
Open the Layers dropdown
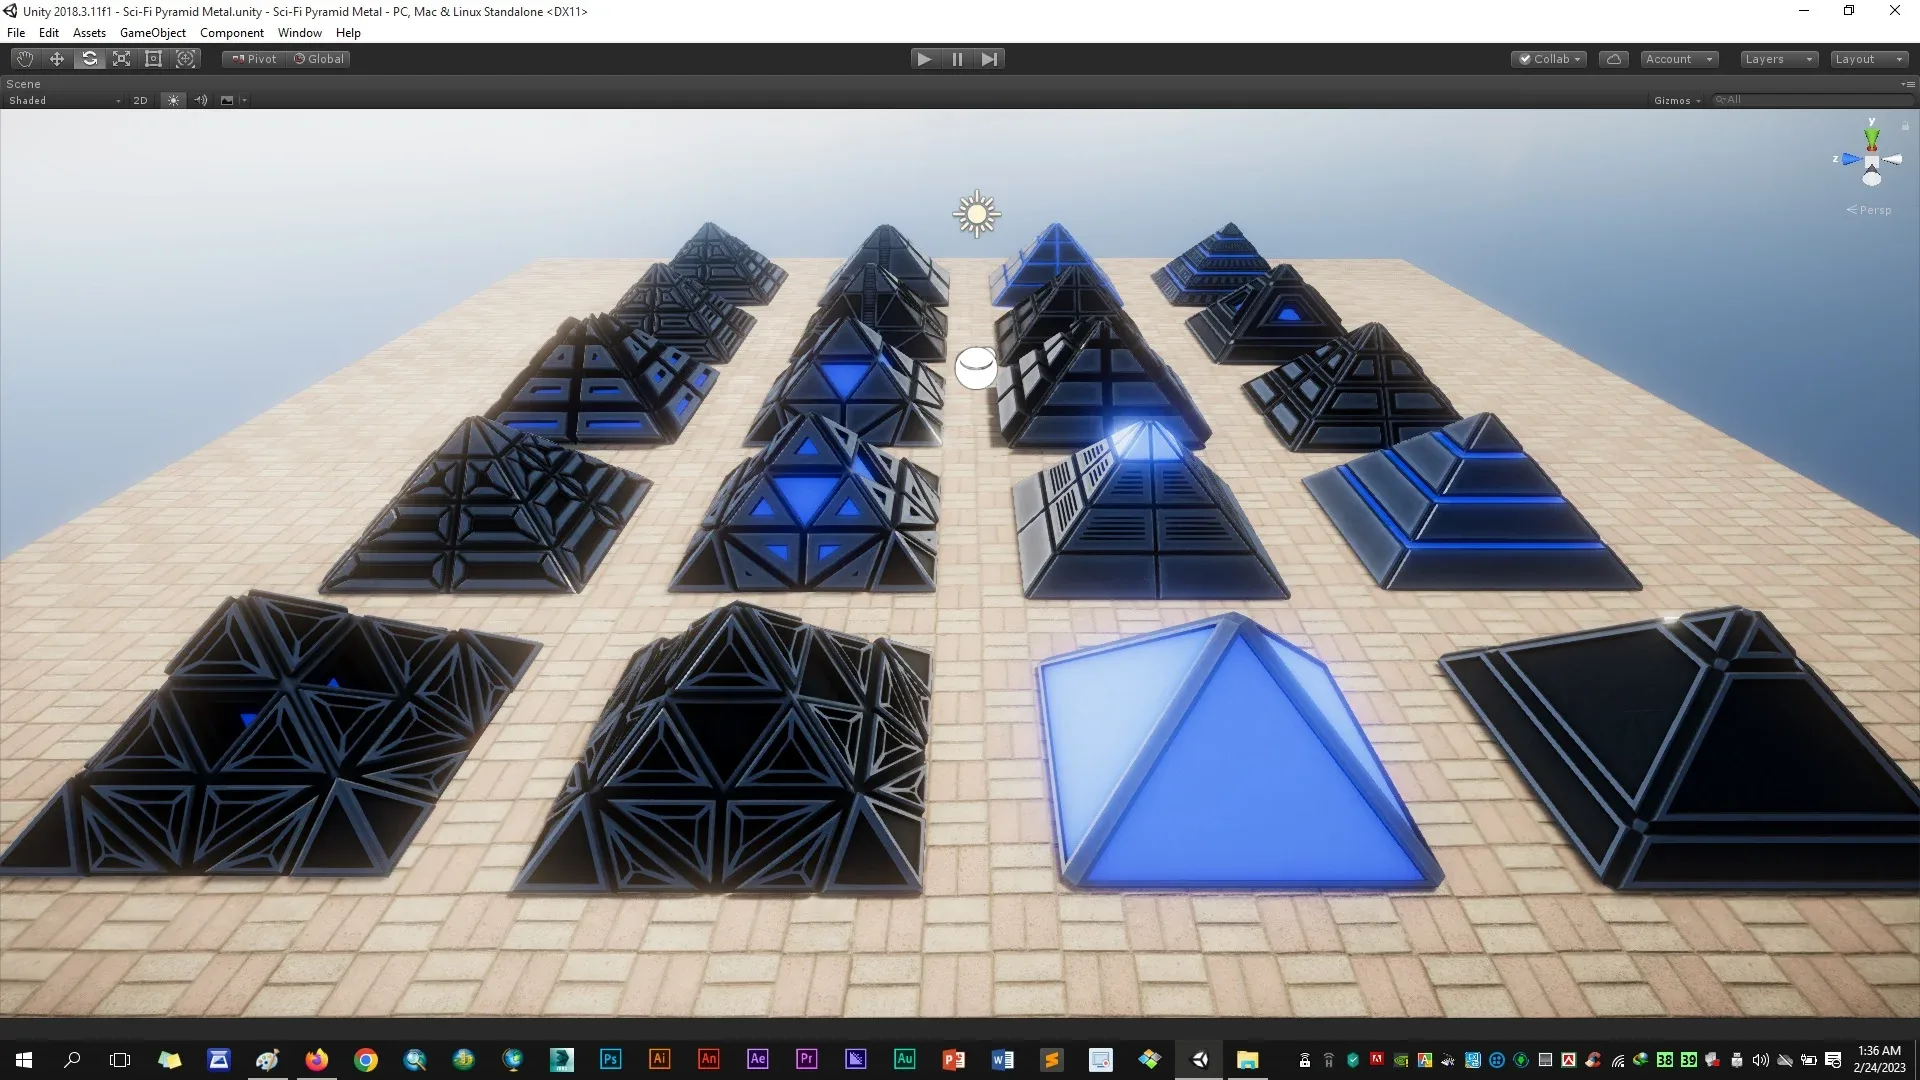[x=1778, y=59]
